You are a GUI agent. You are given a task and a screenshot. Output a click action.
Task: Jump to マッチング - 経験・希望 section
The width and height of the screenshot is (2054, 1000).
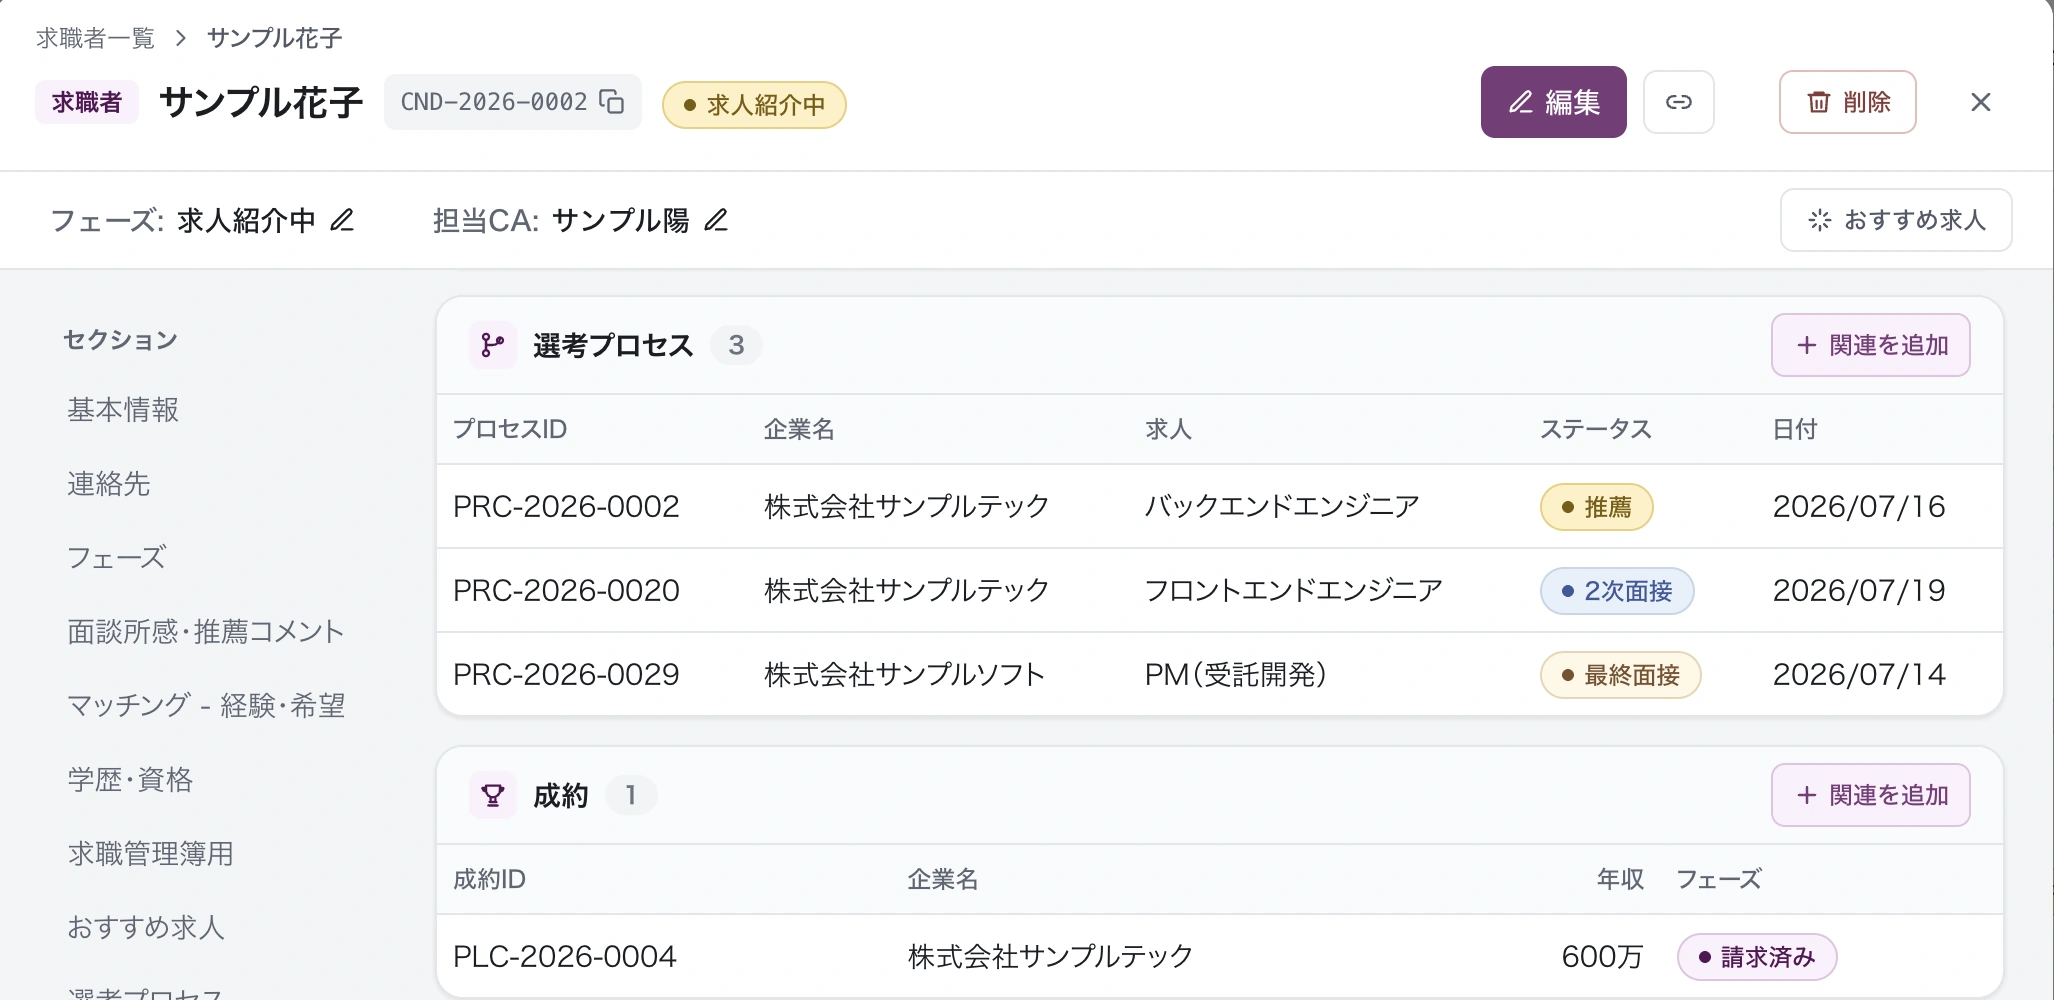[206, 706]
